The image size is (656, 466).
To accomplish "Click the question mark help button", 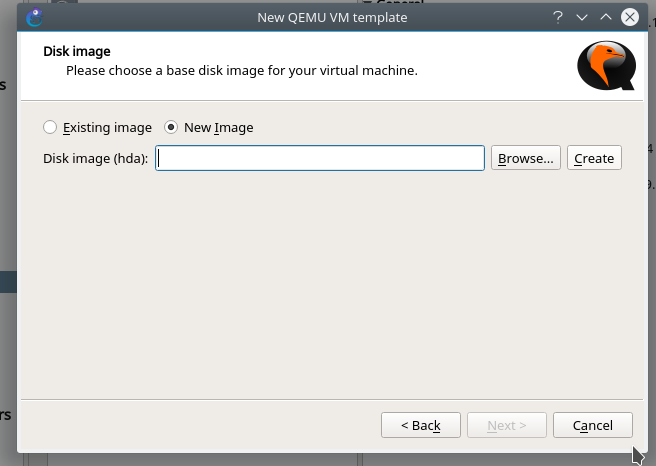I will [558, 17].
